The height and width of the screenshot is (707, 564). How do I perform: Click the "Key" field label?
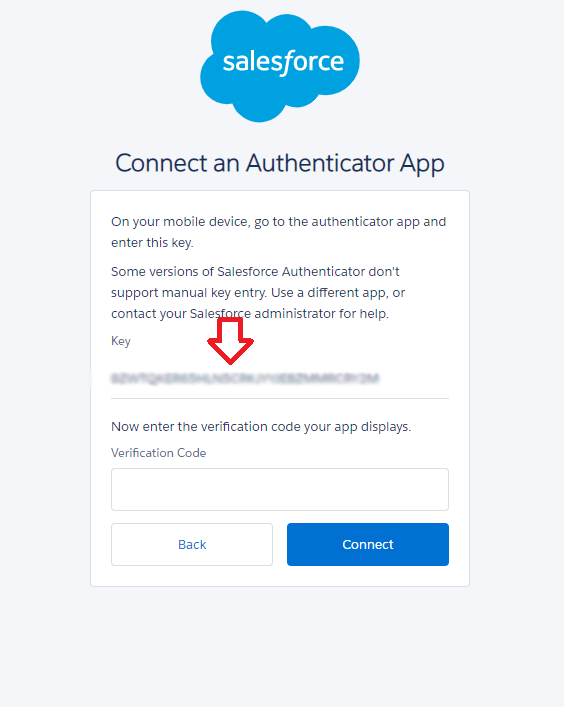point(121,341)
